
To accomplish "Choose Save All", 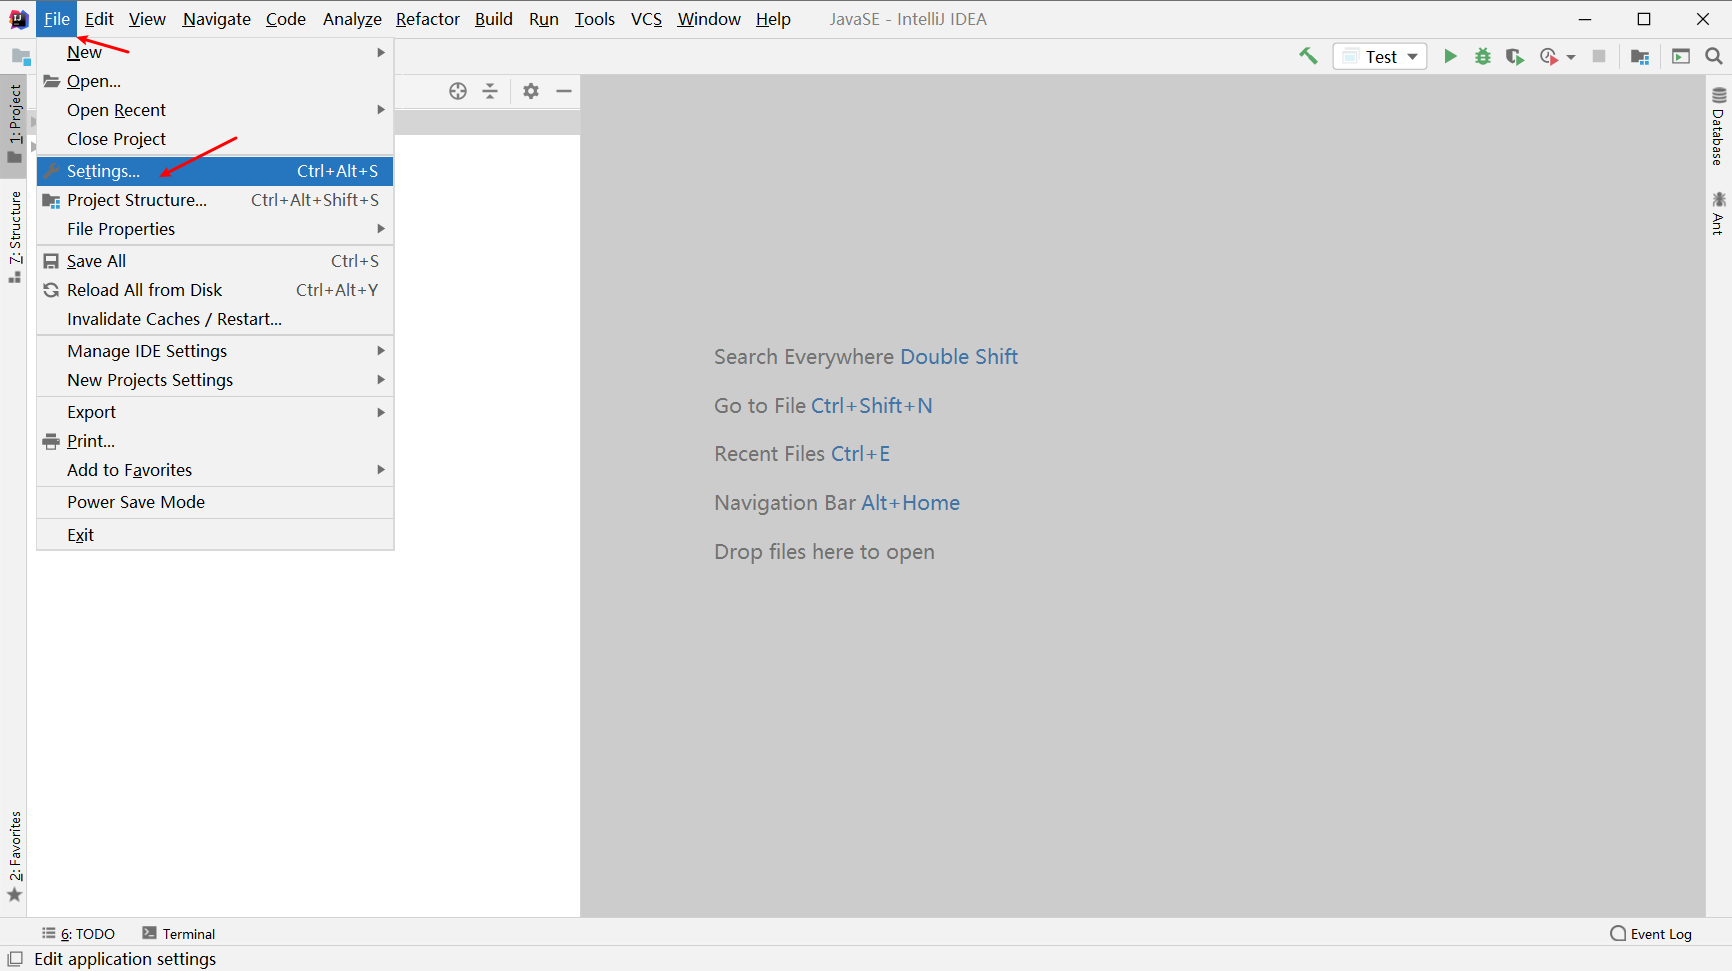I will point(215,261).
